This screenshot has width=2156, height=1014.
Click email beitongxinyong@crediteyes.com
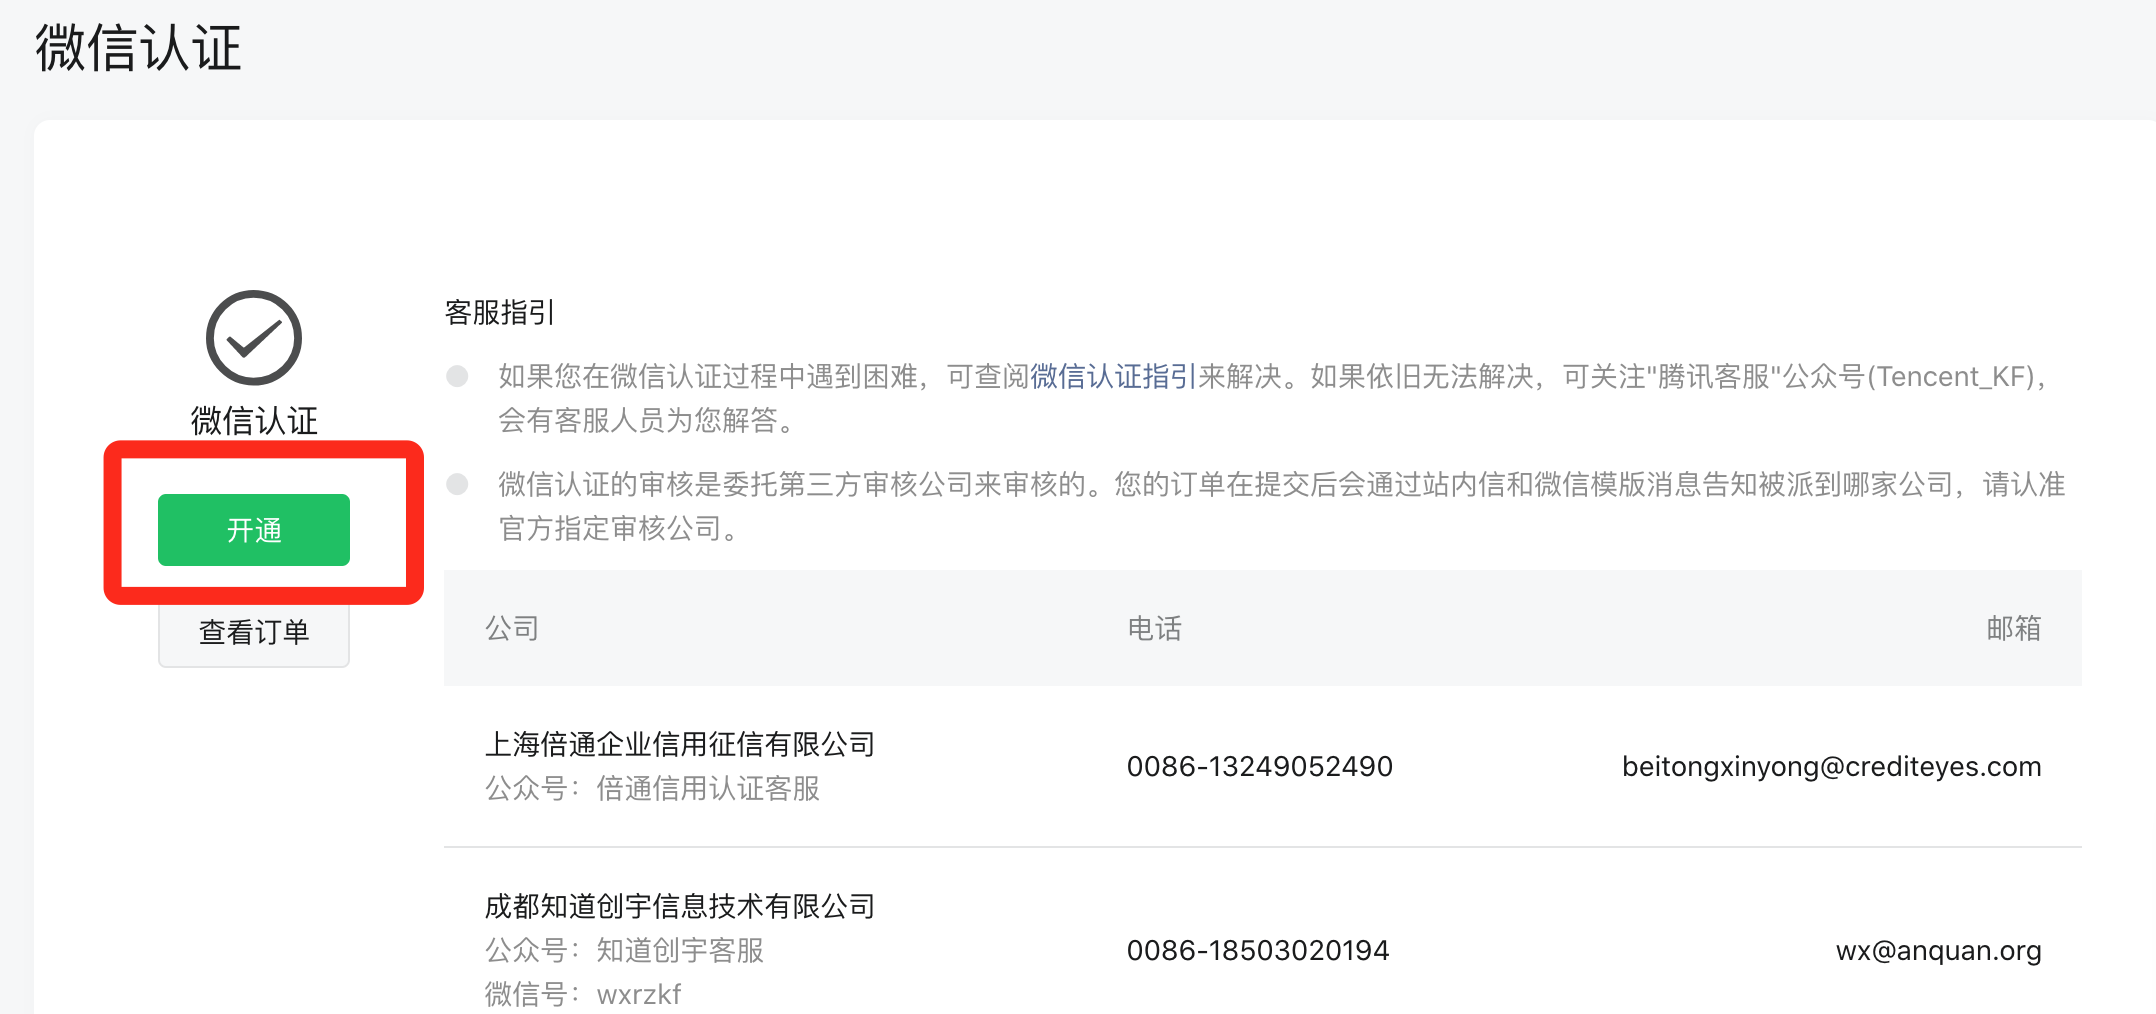coord(1832,767)
